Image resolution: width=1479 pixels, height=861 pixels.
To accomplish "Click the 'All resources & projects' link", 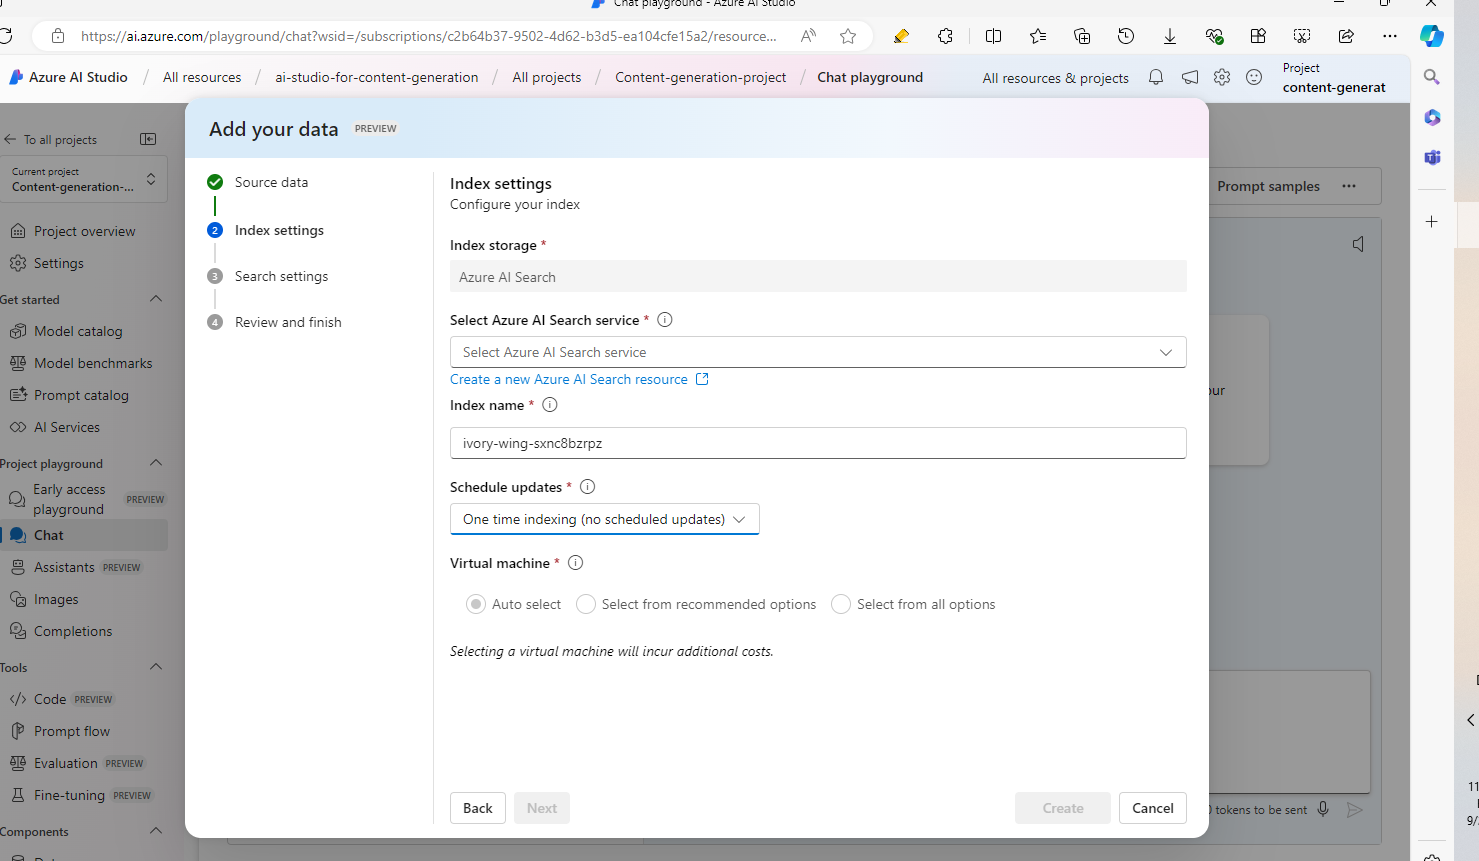I will pyautogui.click(x=1055, y=78).
